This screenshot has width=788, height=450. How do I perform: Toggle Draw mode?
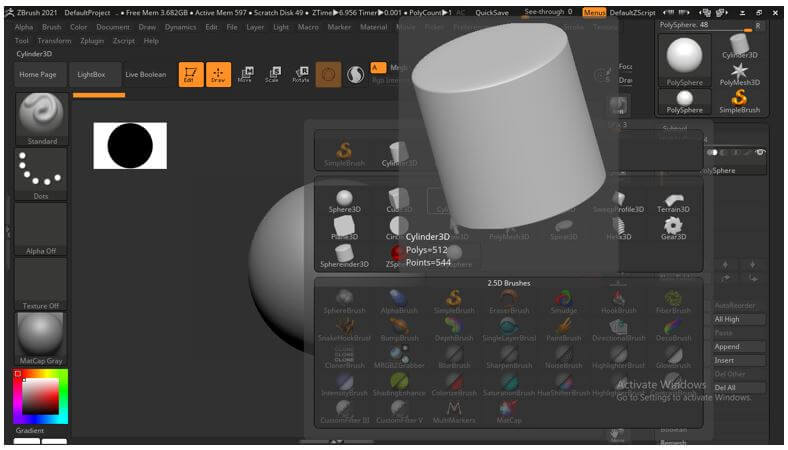click(x=218, y=74)
